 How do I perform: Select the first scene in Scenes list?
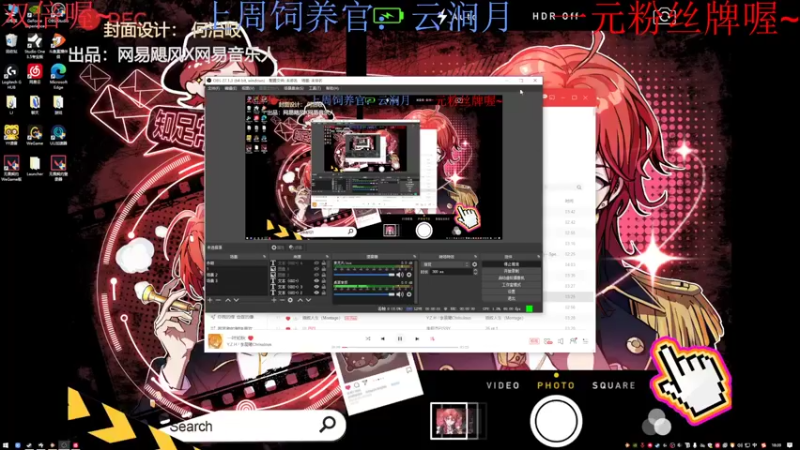pos(237,263)
